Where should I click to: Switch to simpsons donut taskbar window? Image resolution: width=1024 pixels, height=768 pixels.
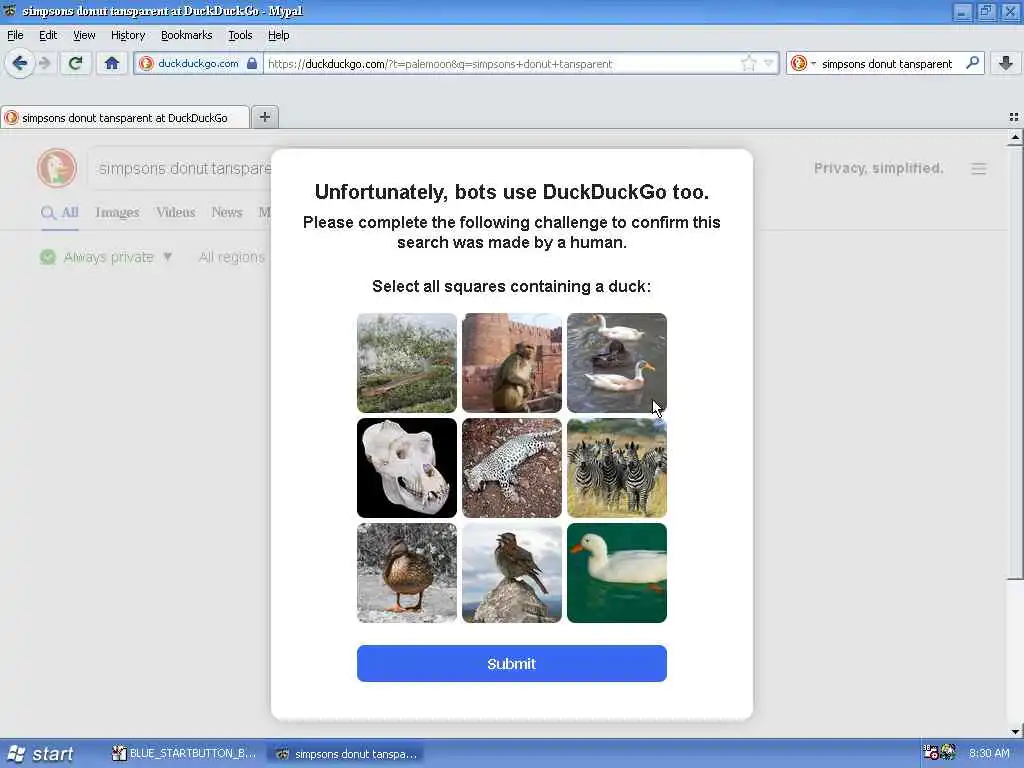[347, 754]
